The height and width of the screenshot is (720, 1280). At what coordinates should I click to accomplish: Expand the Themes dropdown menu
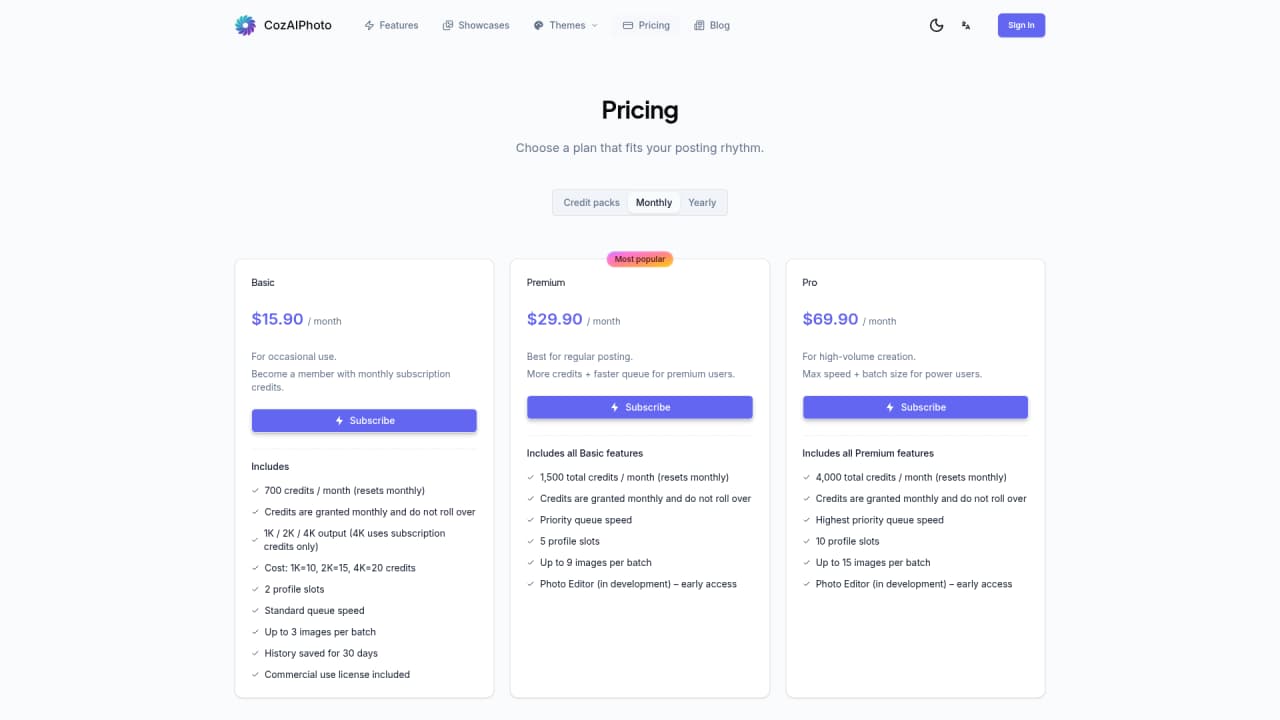point(565,25)
